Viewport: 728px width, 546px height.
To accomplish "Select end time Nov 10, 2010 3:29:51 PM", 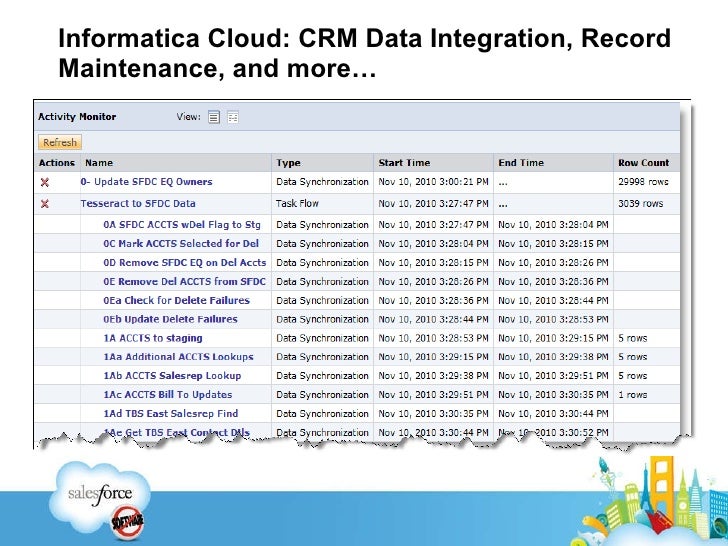I will pos(553,376).
